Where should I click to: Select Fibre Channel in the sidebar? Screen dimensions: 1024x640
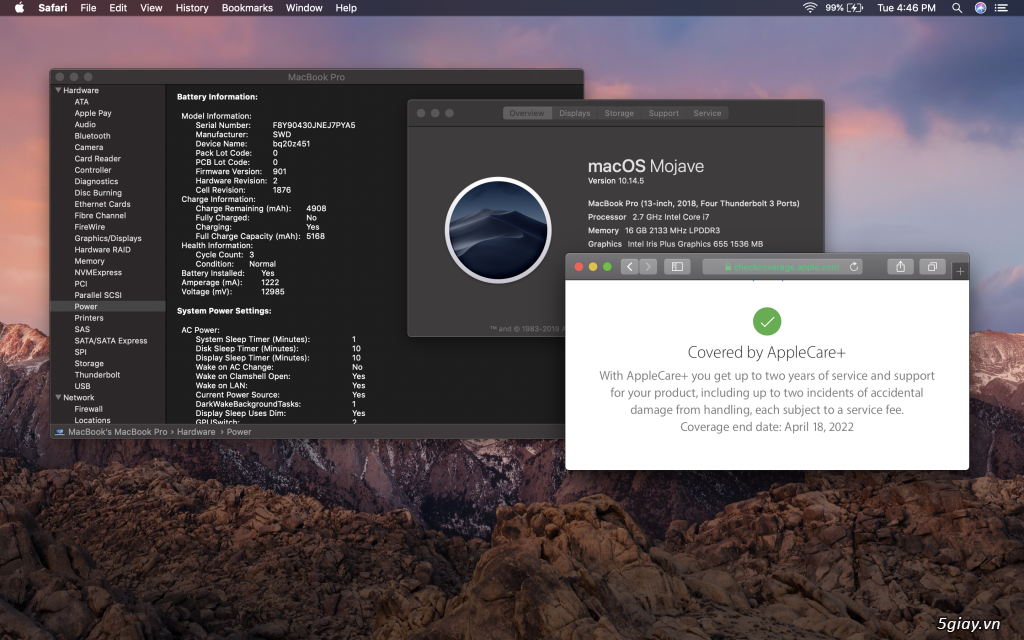point(100,216)
